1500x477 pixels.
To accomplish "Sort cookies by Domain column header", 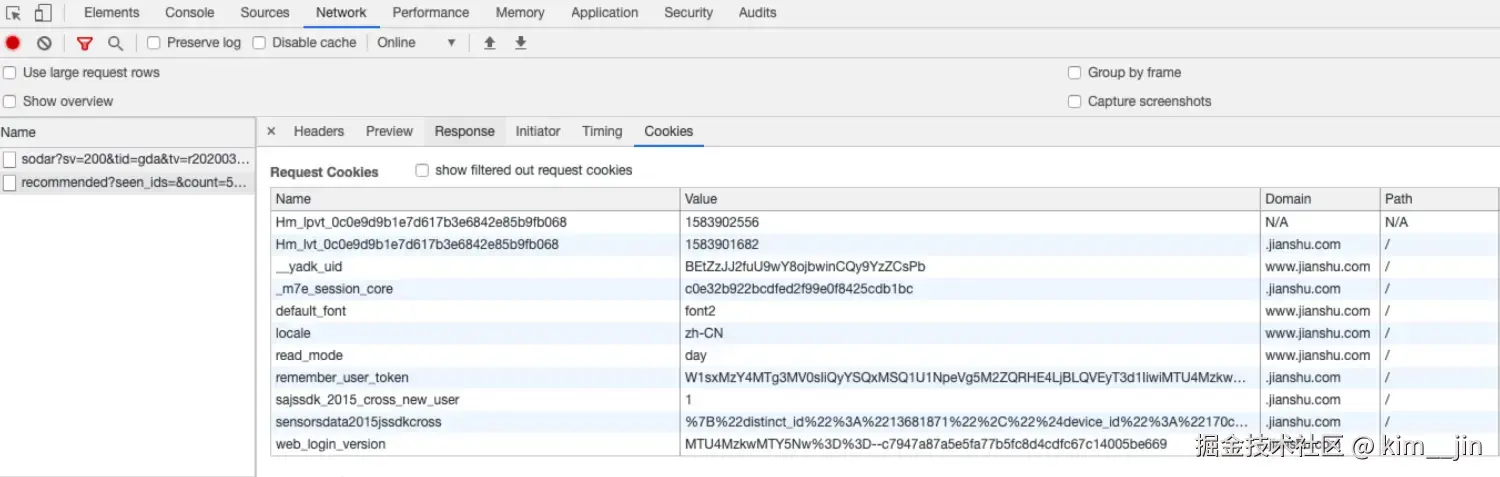I will pyautogui.click(x=1288, y=199).
